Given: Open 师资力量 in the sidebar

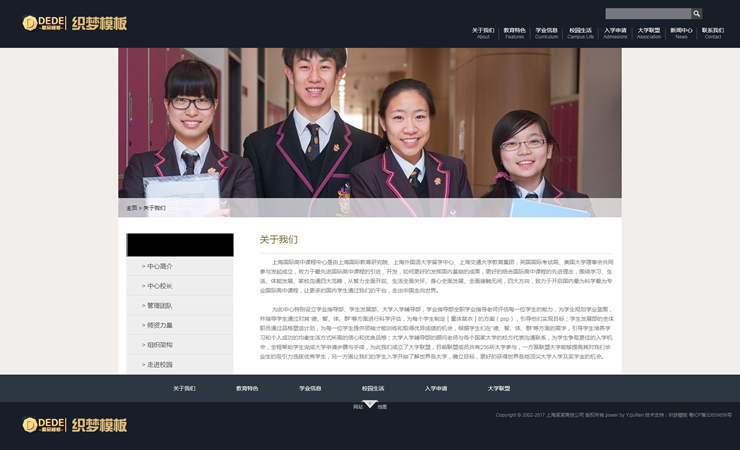Looking at the screenshot, I should coord(159,325).
